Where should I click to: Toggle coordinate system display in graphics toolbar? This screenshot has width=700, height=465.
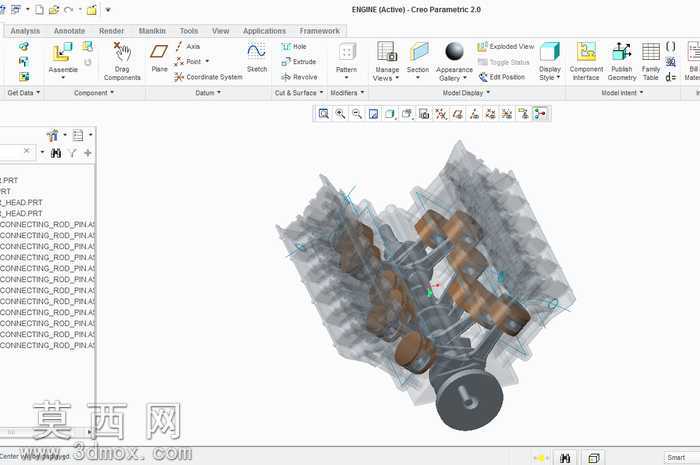pyautogui.click(x=506, y=114)
